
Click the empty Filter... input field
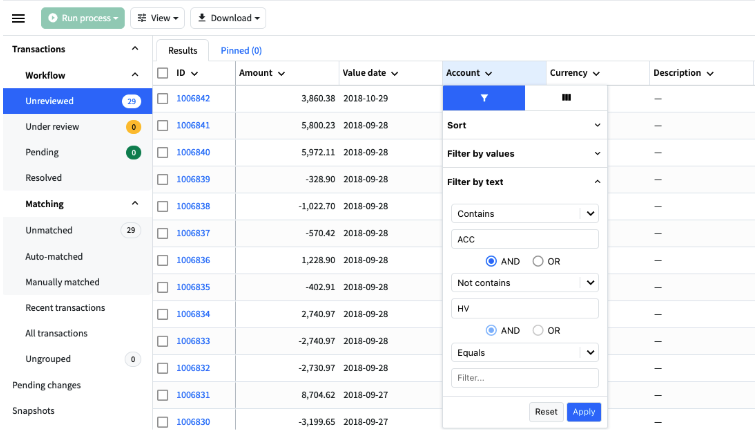[x=525, y=378]
